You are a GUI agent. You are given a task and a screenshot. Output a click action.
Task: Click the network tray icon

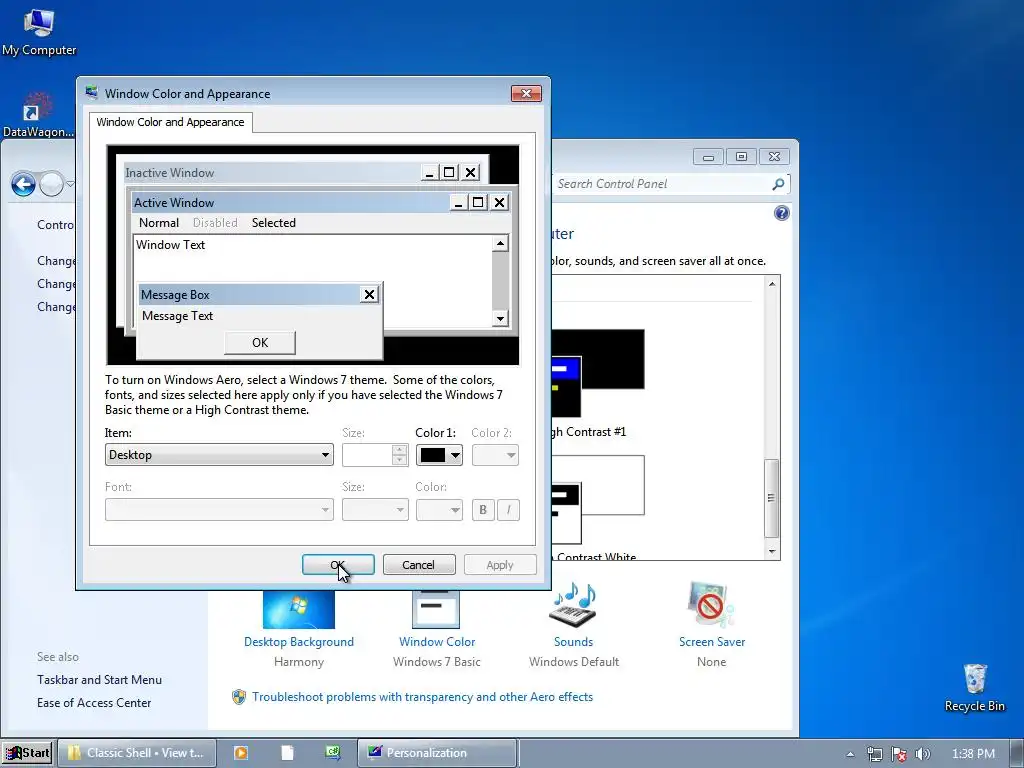pos(874,754)
